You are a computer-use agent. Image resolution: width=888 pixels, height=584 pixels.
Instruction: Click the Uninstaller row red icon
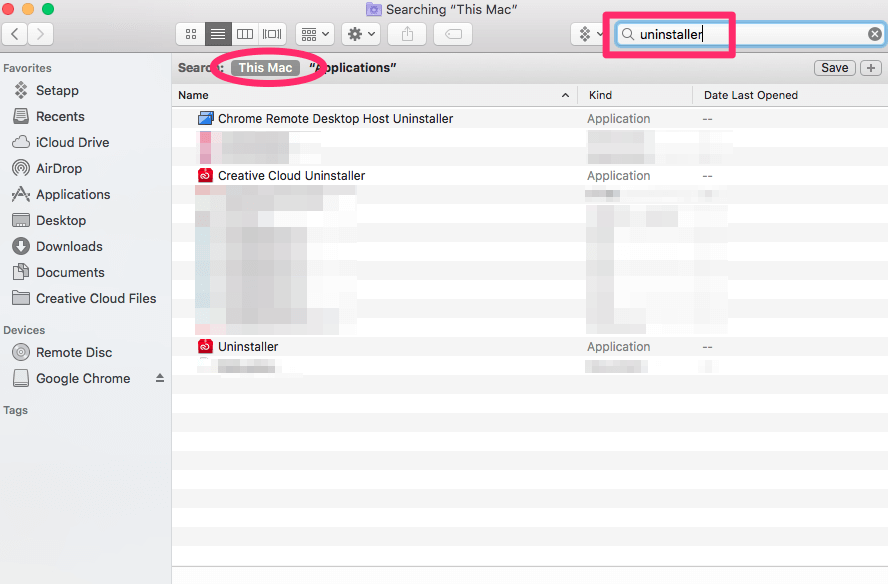(x=205, y=346)
